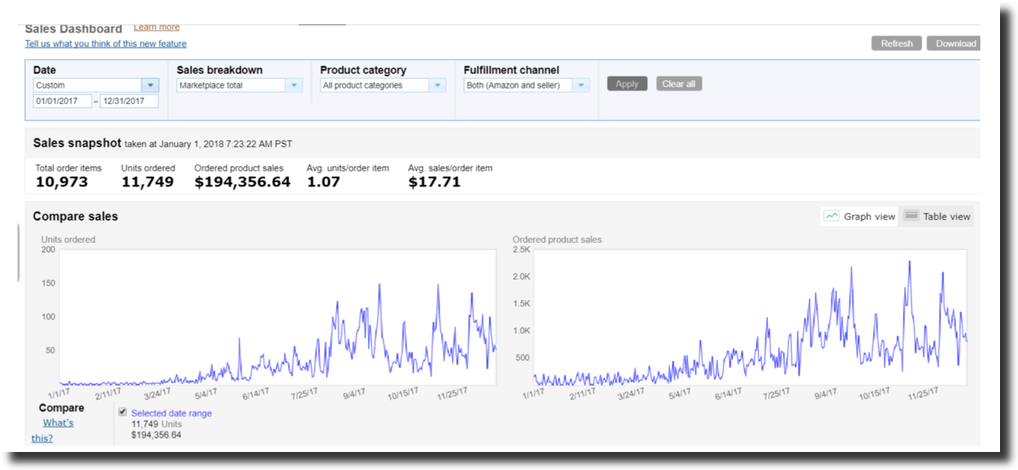Viewport: 1018px width, 470px height.
Task: Click the Refresh button
Action: click(896, 43)
